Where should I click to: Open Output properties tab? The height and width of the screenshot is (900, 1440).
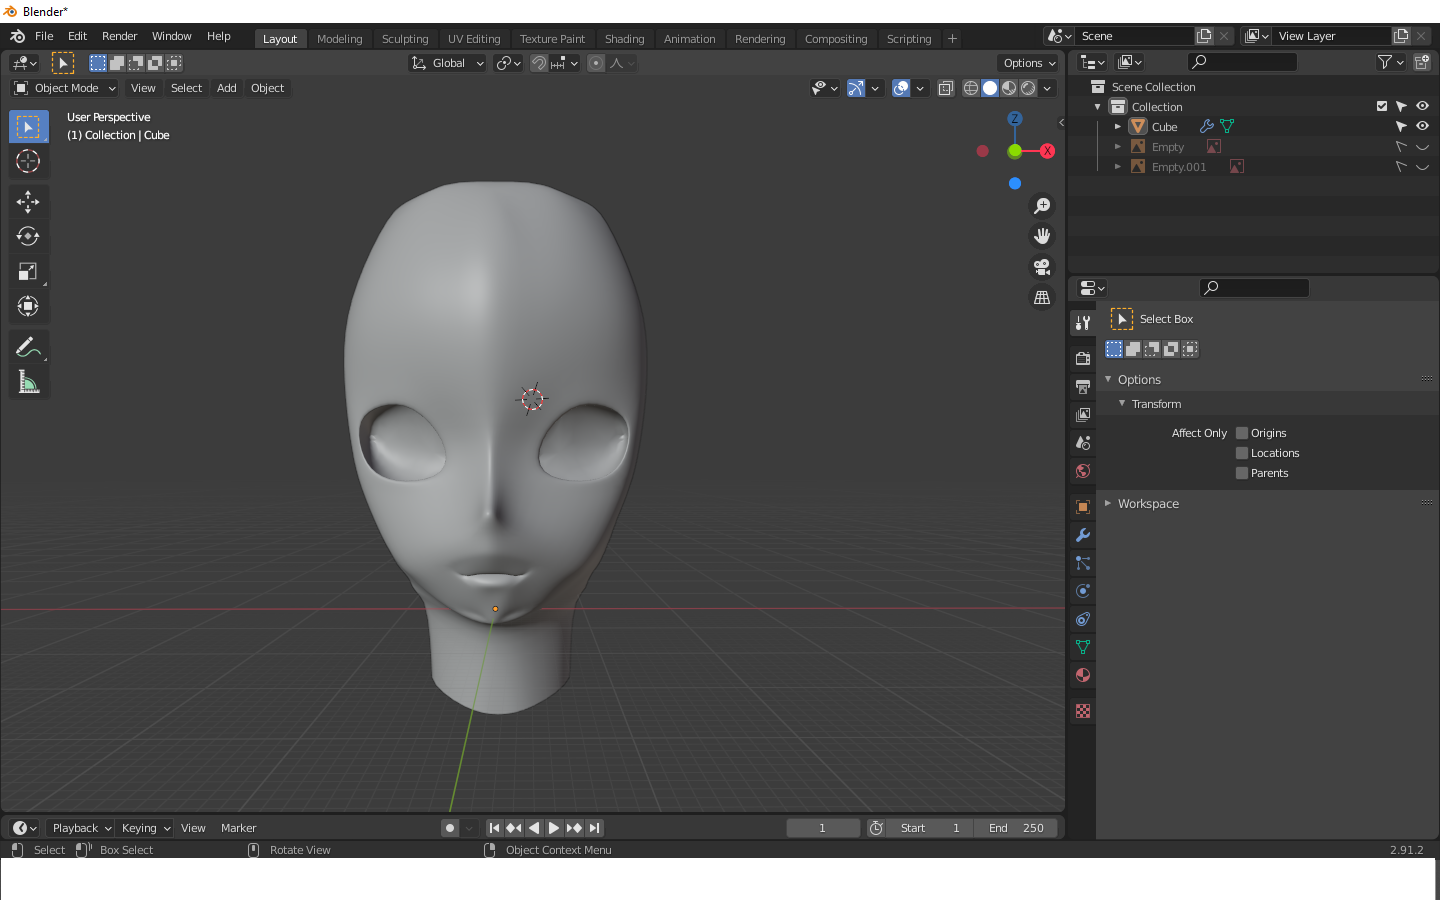point(1083,386)
